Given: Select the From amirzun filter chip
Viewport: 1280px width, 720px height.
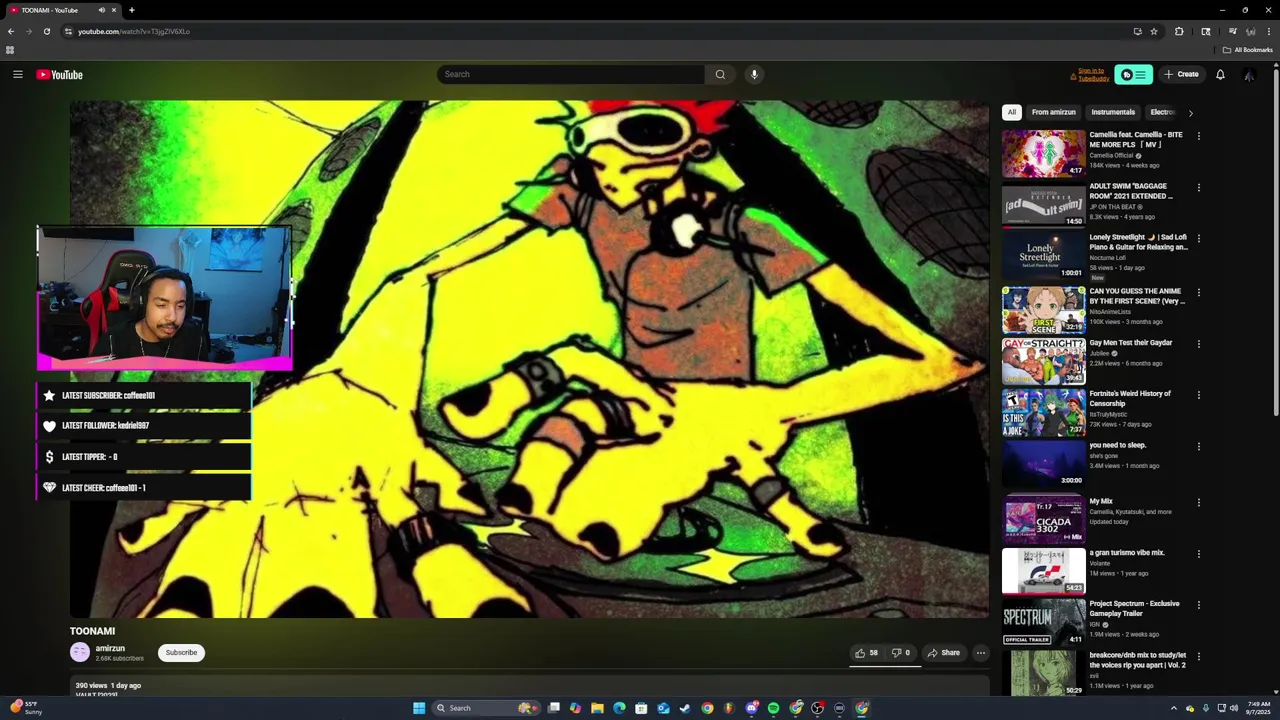Looking at the screenshot, I should coord(1054,112).
